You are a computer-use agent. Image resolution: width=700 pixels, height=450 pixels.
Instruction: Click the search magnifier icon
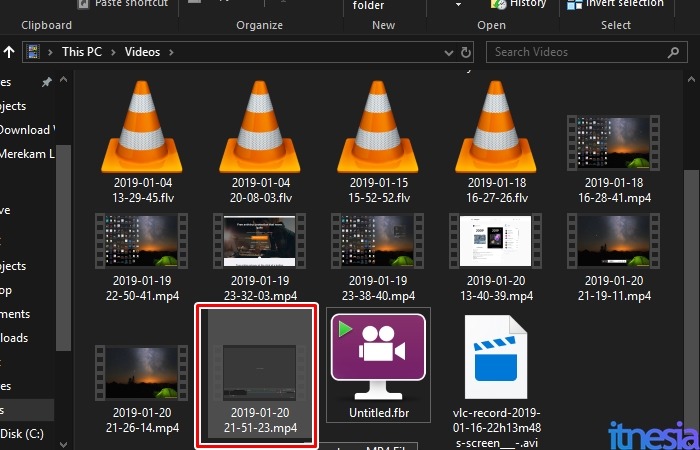click(673, 52)
